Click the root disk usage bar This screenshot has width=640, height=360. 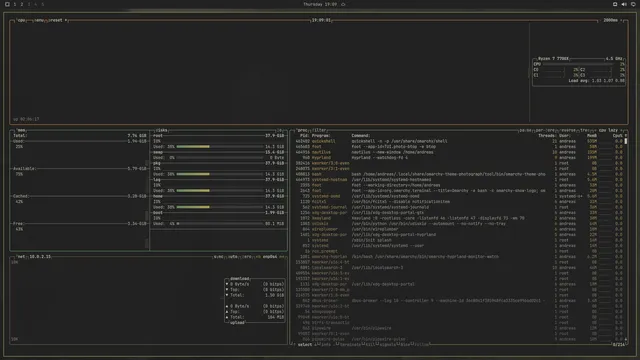220,147
